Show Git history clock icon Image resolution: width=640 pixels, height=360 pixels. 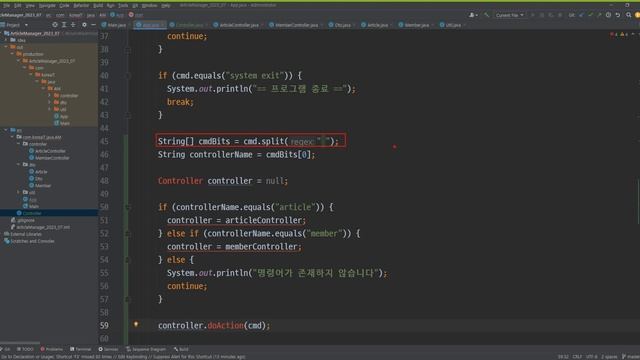[608, 15]
